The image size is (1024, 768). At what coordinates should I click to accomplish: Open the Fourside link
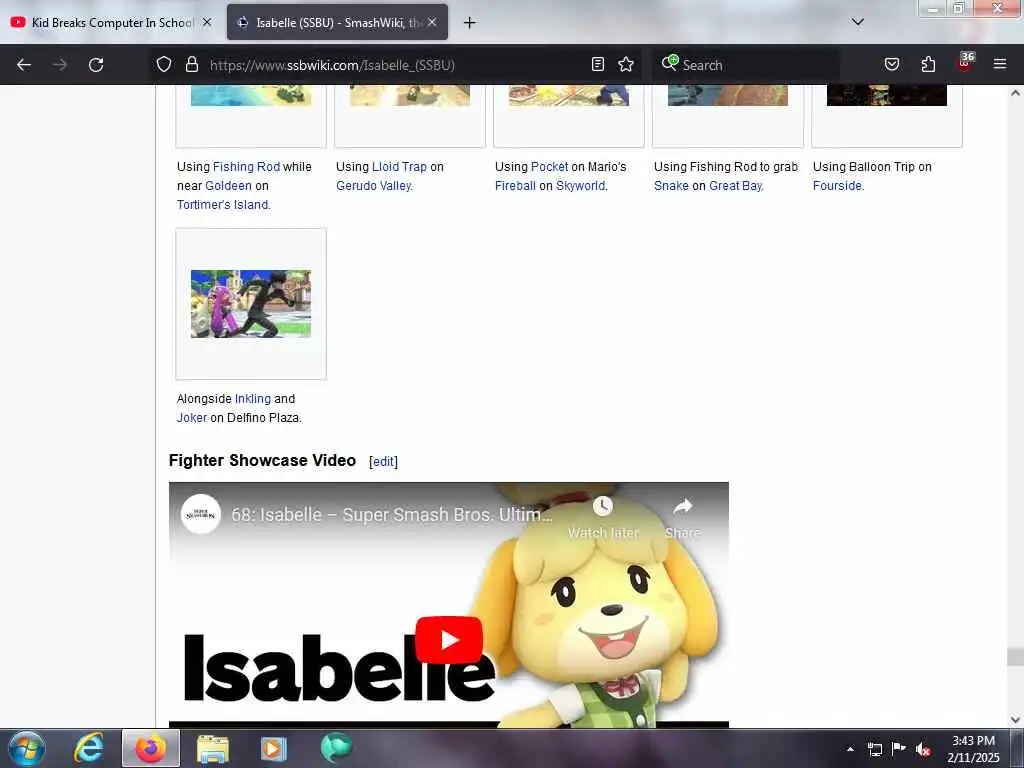click(x=837, y=186)
